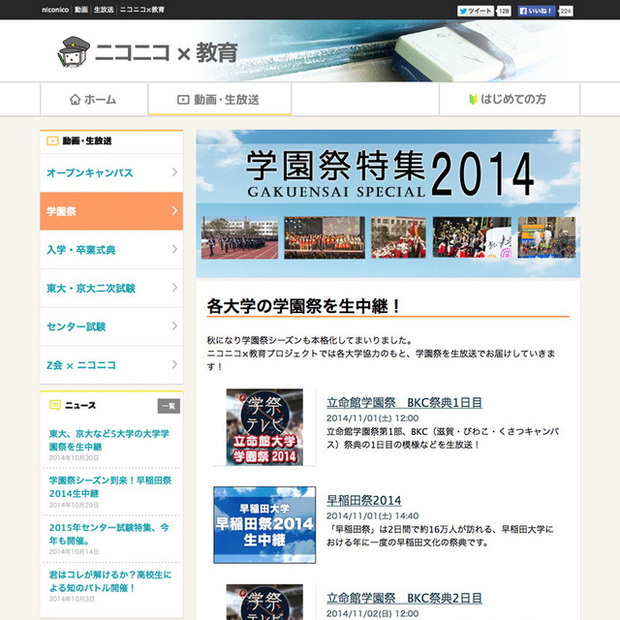Click date 2014/11/01(土) 14:40
The height and width of the screenshot is (620, 620).
point(372,516)
